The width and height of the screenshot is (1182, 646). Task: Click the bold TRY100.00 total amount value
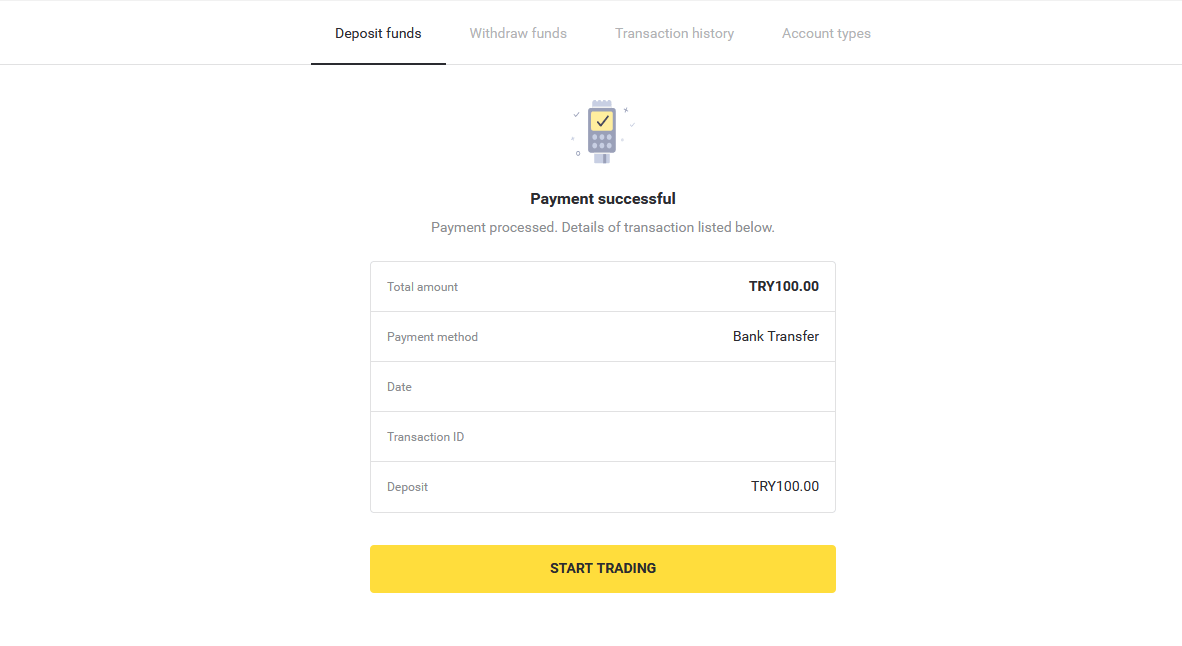click(x=784, y=286)
